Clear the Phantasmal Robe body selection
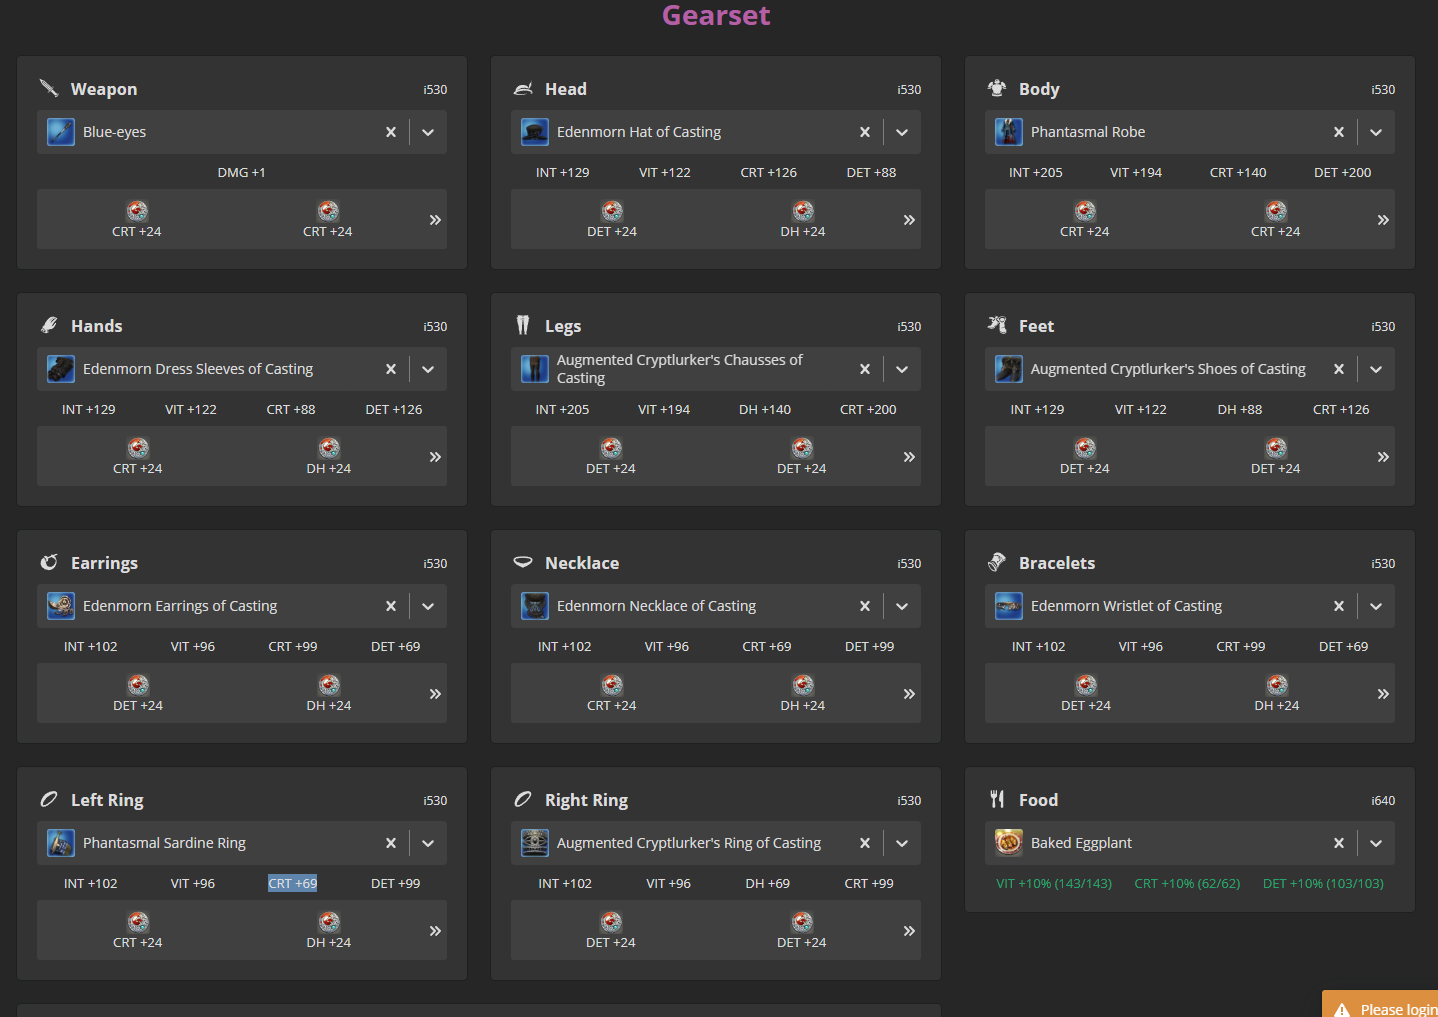The image size is (1438, 1017). coord(1339,132)
